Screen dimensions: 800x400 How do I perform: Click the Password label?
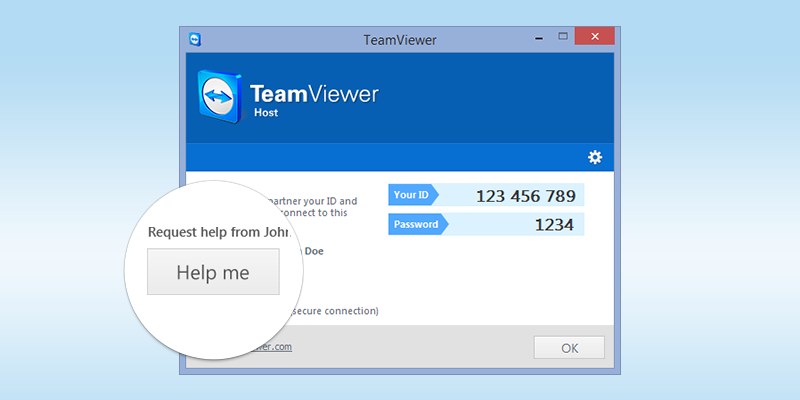tap(418, 224)
